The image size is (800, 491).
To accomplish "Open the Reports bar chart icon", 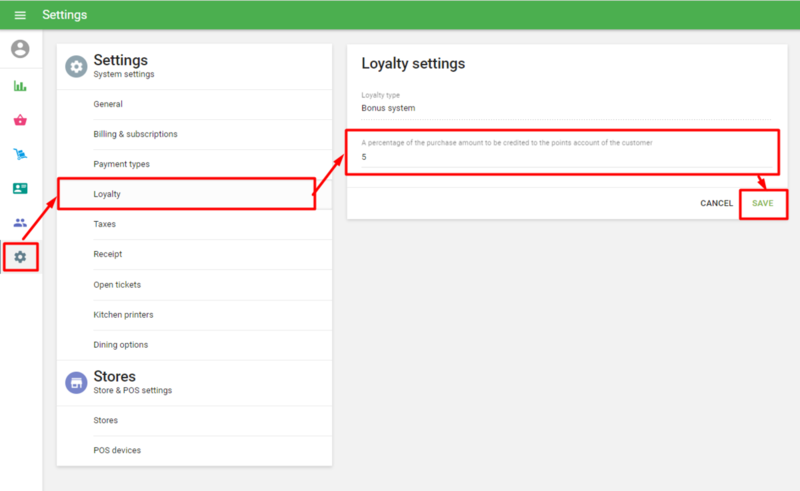I will coord(20,86).
